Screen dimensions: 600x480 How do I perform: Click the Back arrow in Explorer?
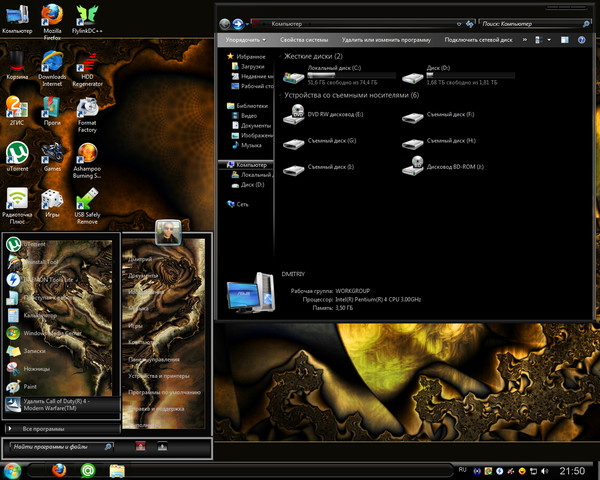(225, 24)
